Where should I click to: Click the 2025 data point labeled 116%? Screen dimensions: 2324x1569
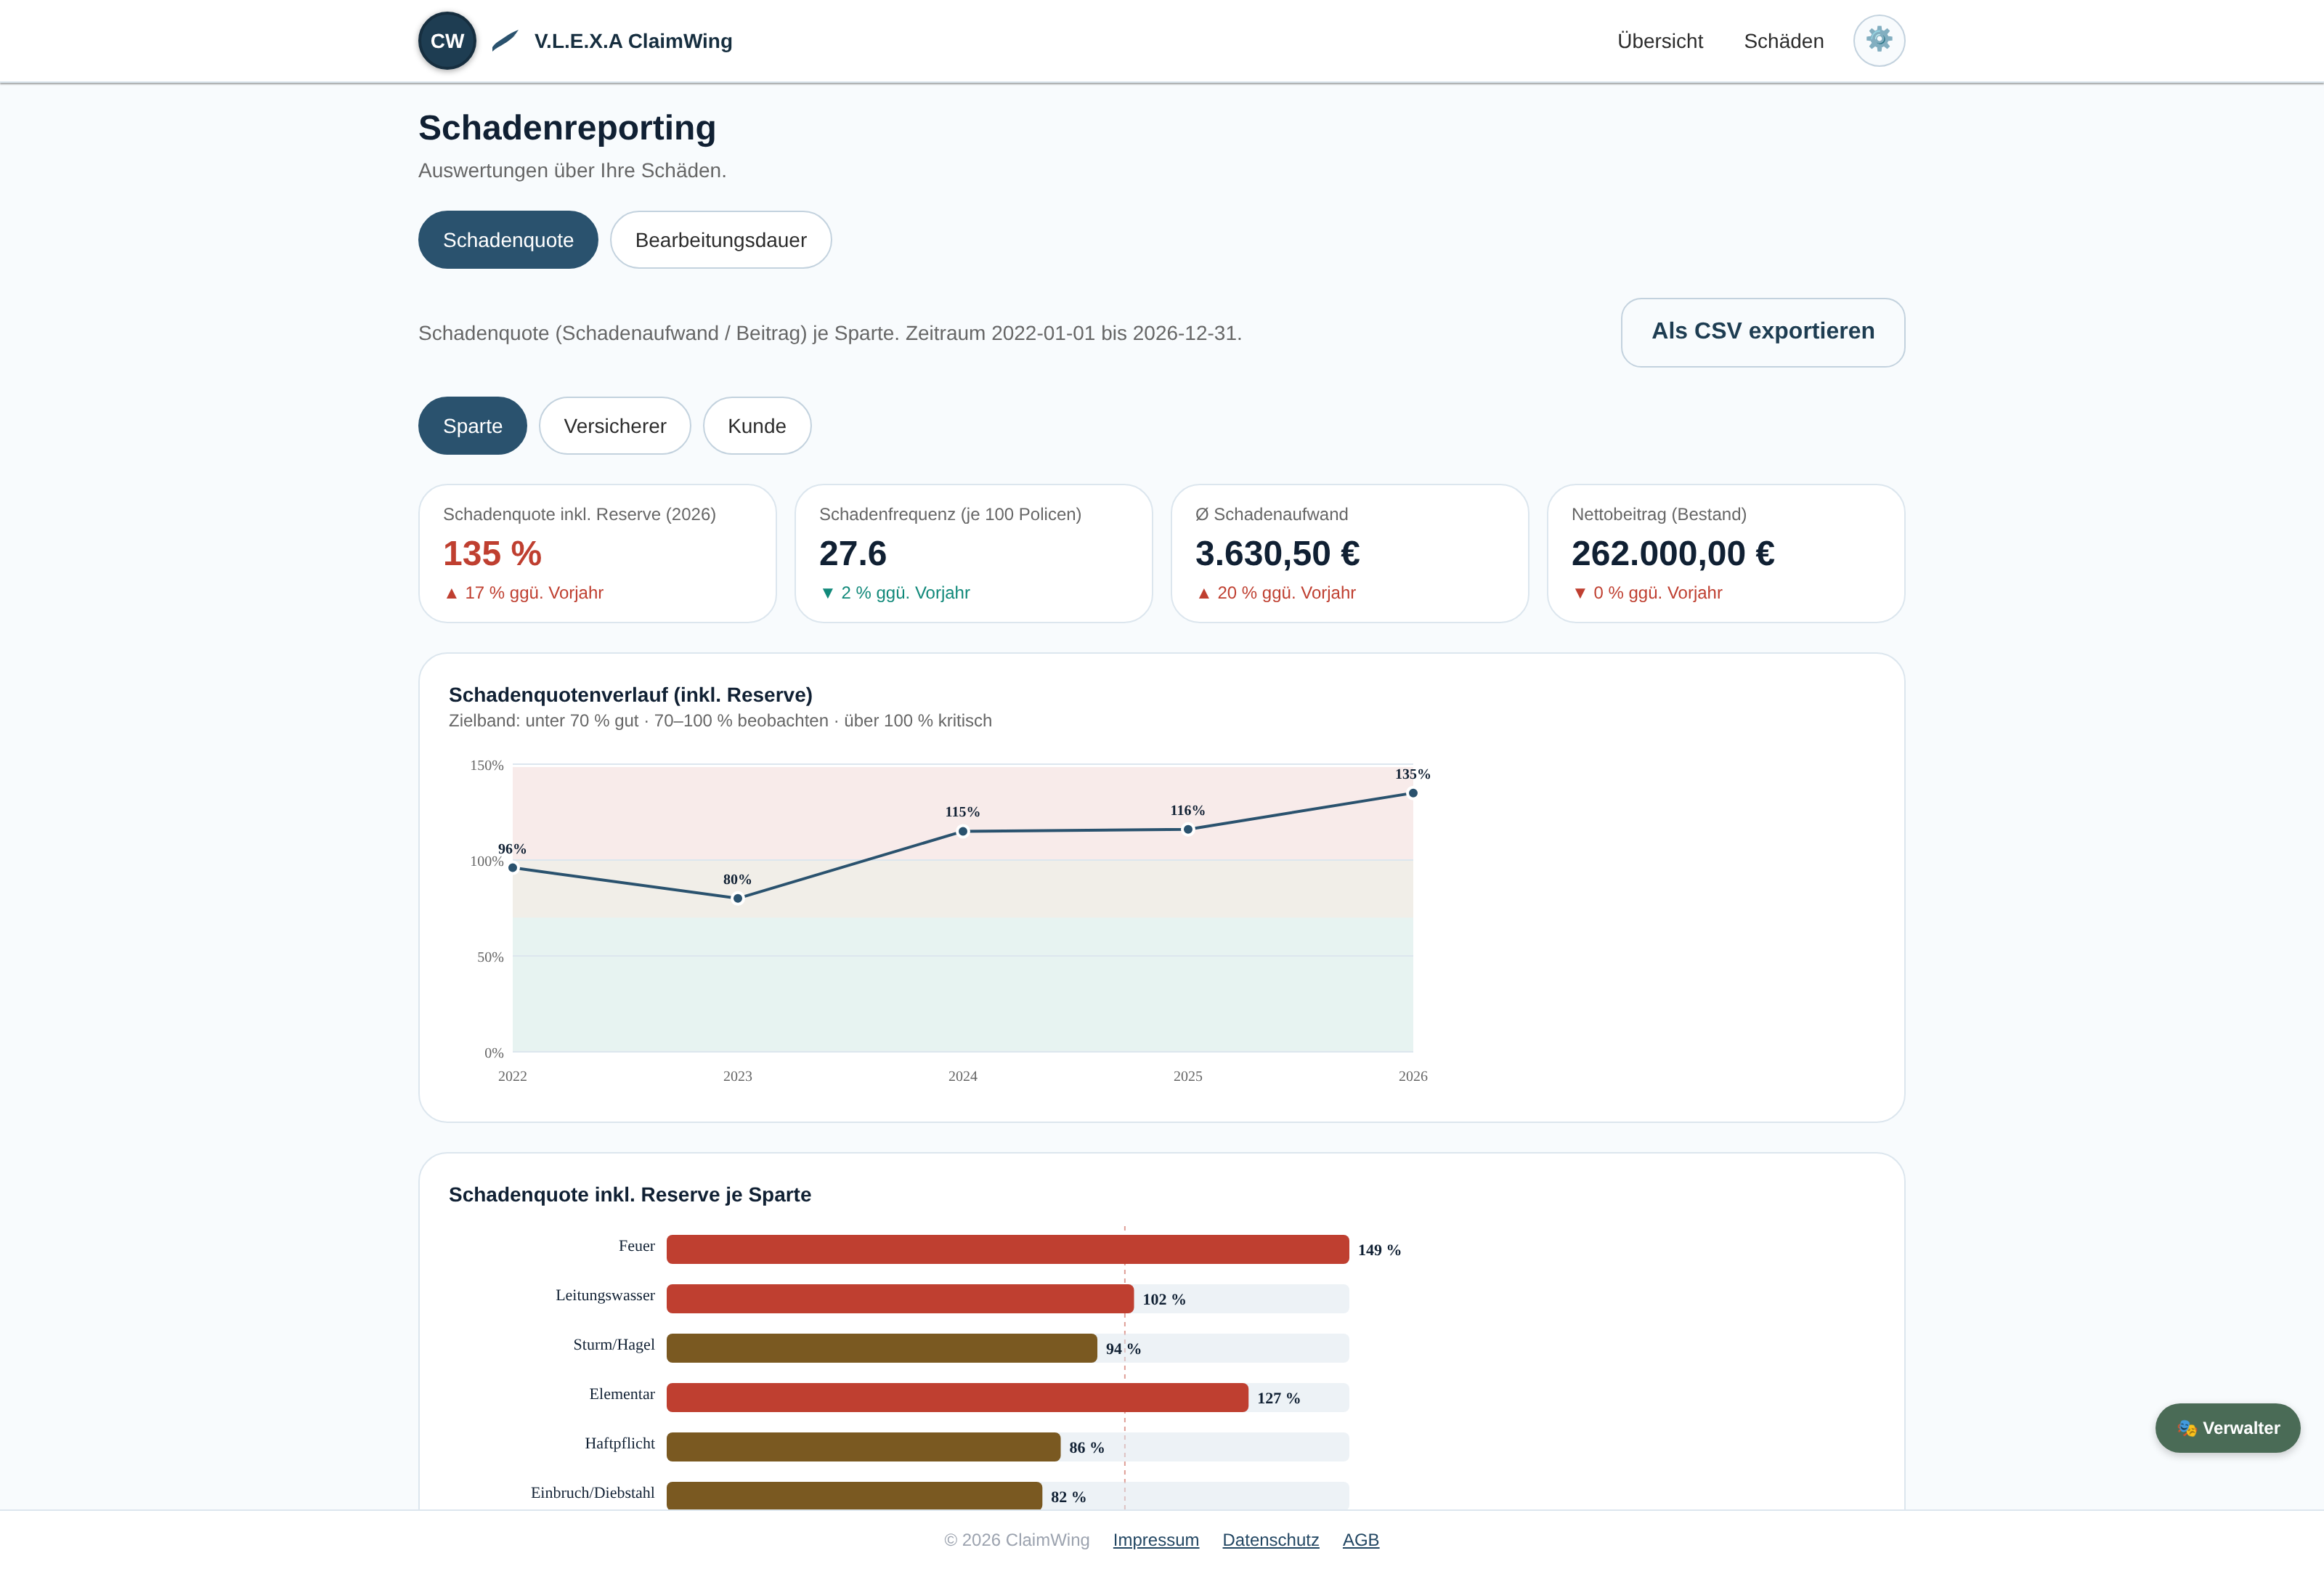tap(1188, 829)
